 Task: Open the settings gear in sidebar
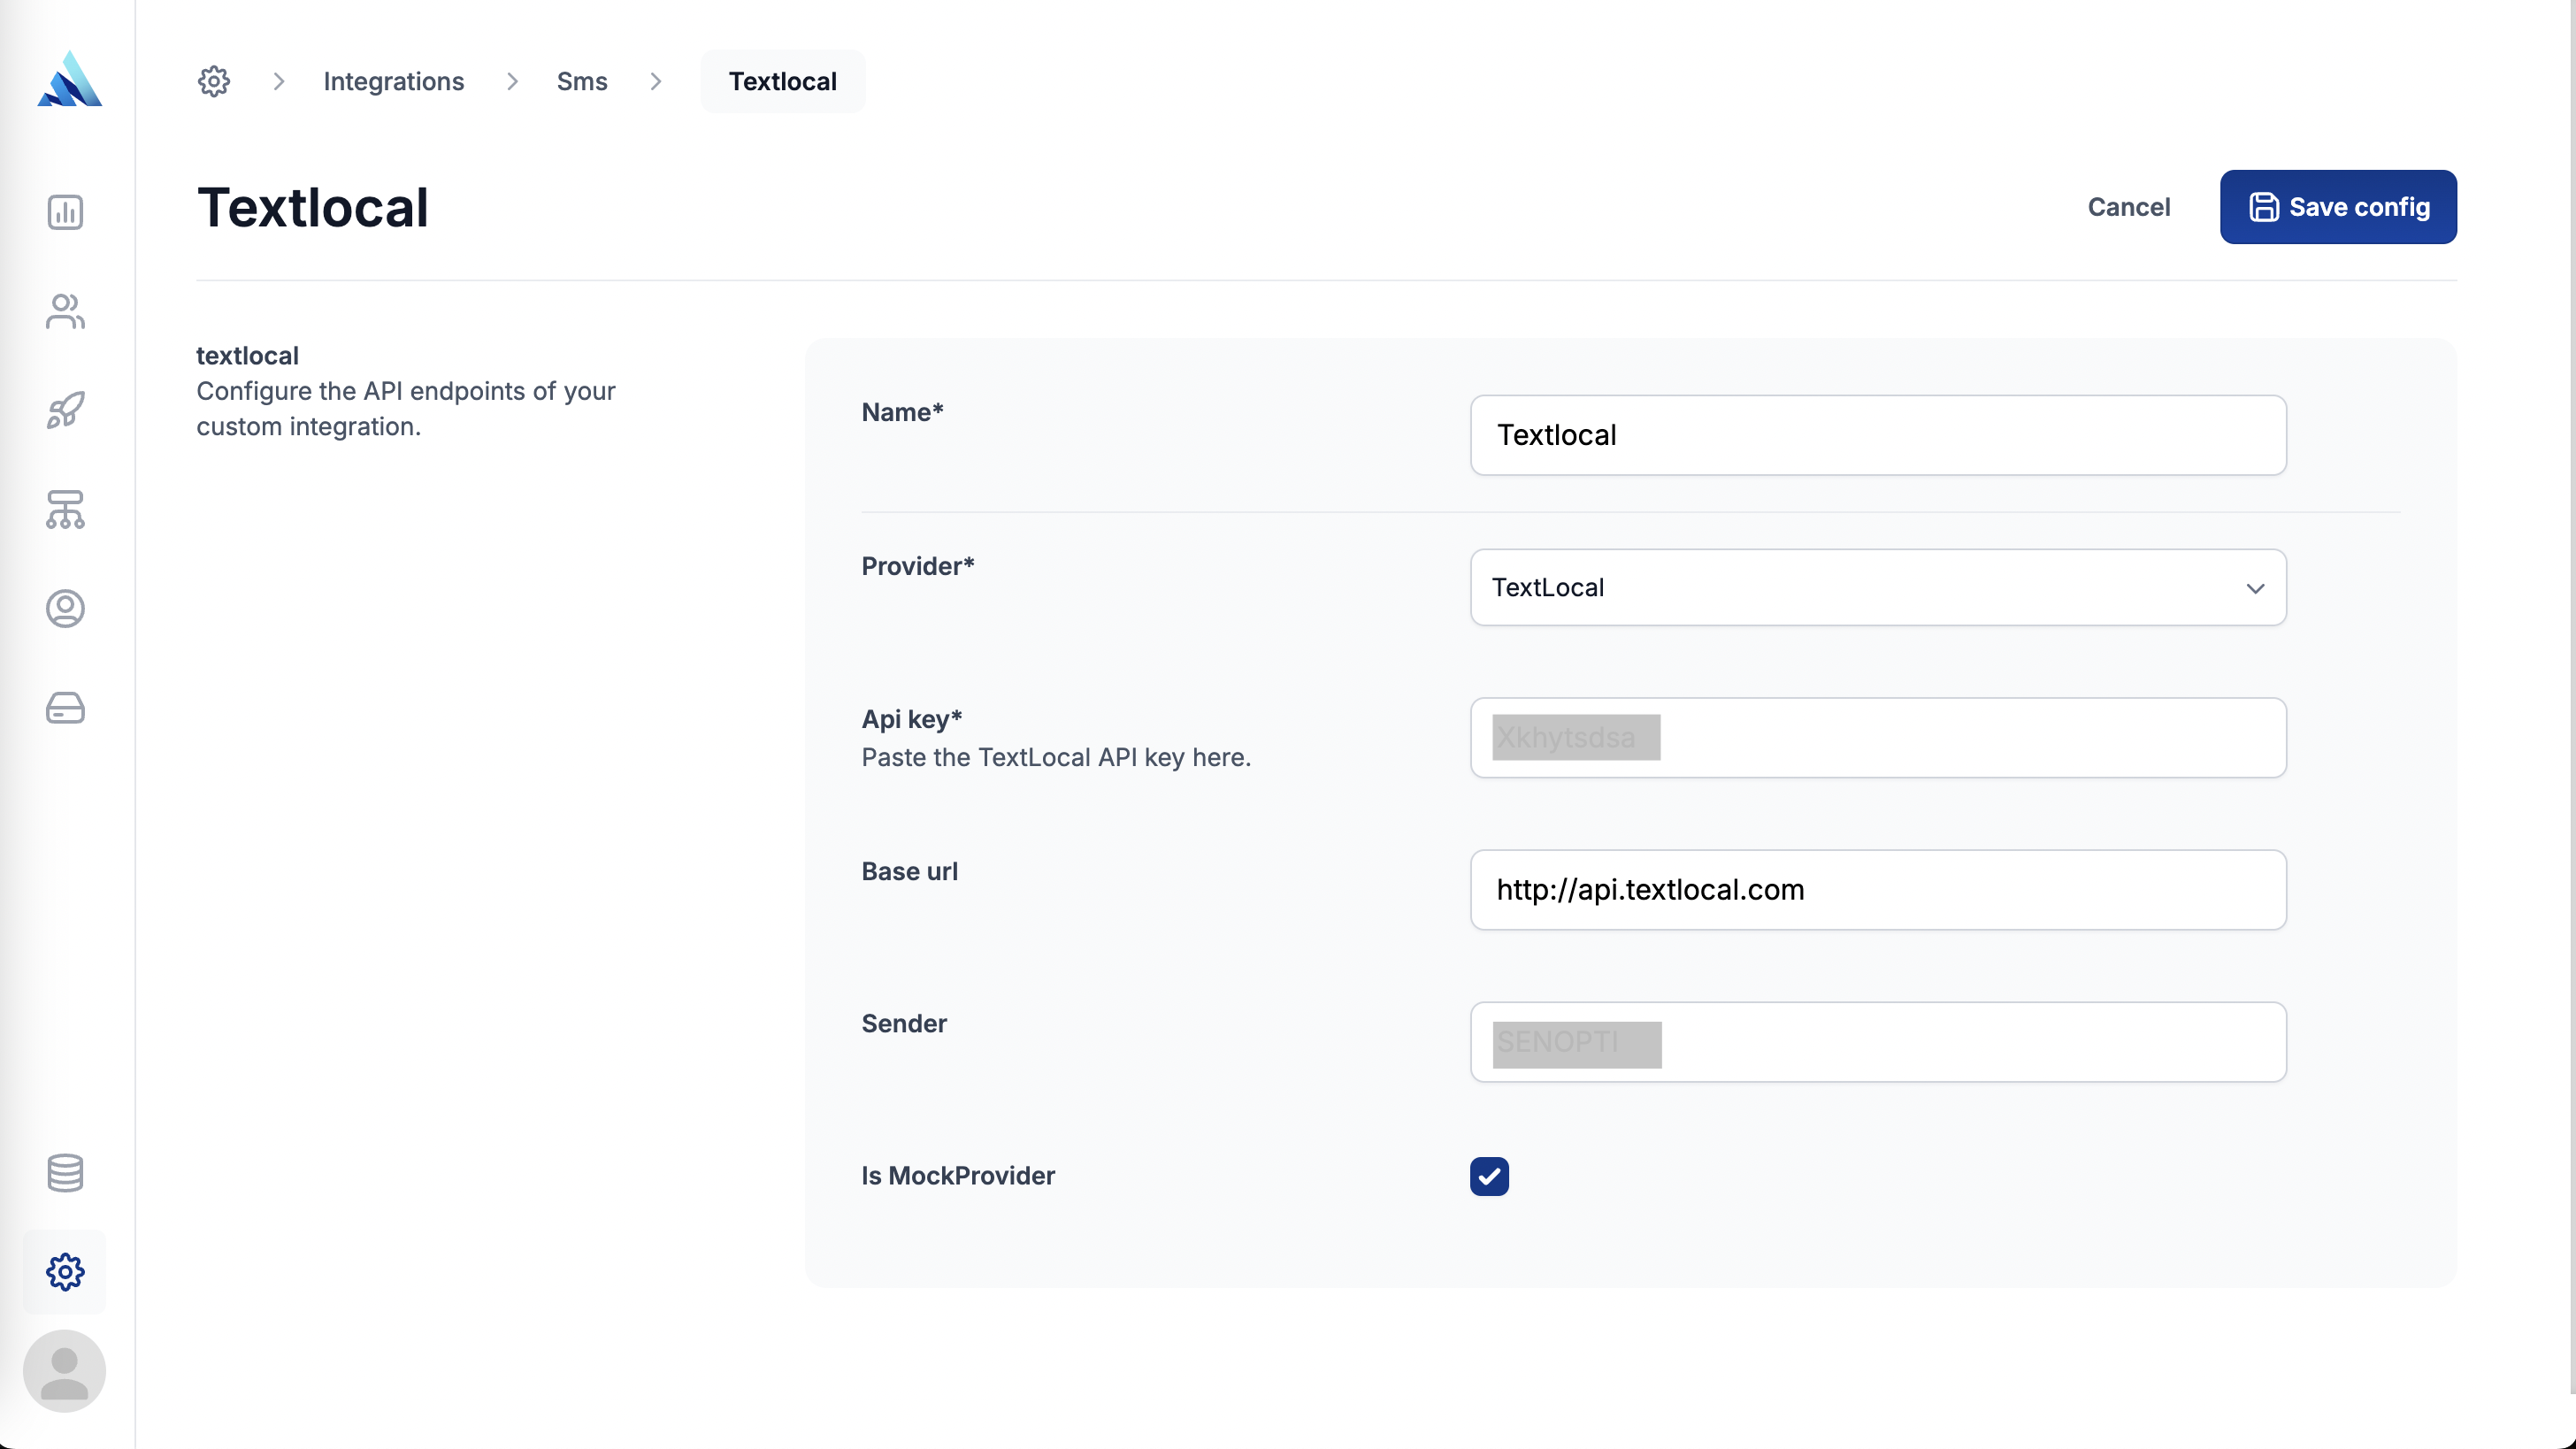[x=65, y=1271]
